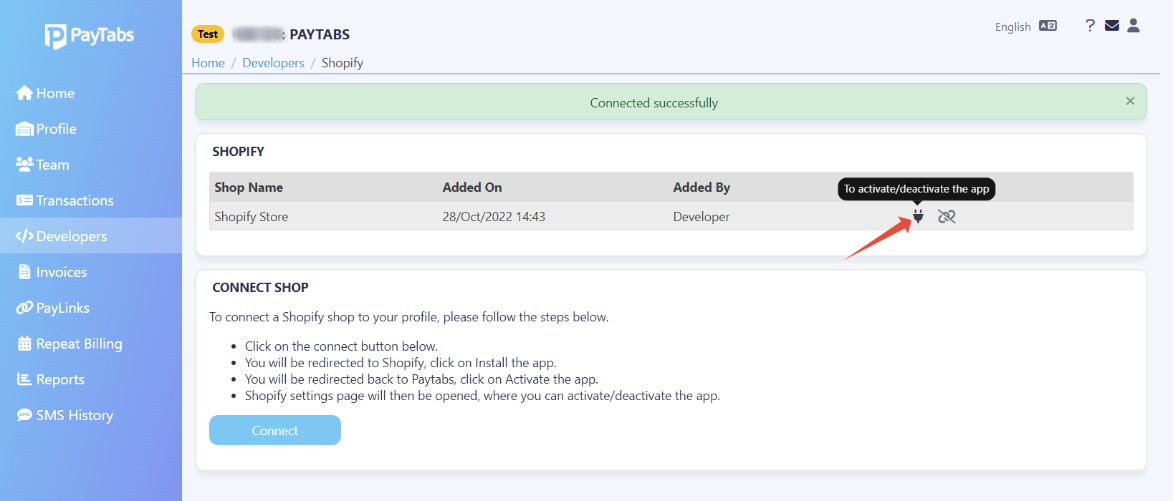The width and height of the screenshot is (1173, 501).
Task: Click the Invoices document icon
Action: [24, 272]
